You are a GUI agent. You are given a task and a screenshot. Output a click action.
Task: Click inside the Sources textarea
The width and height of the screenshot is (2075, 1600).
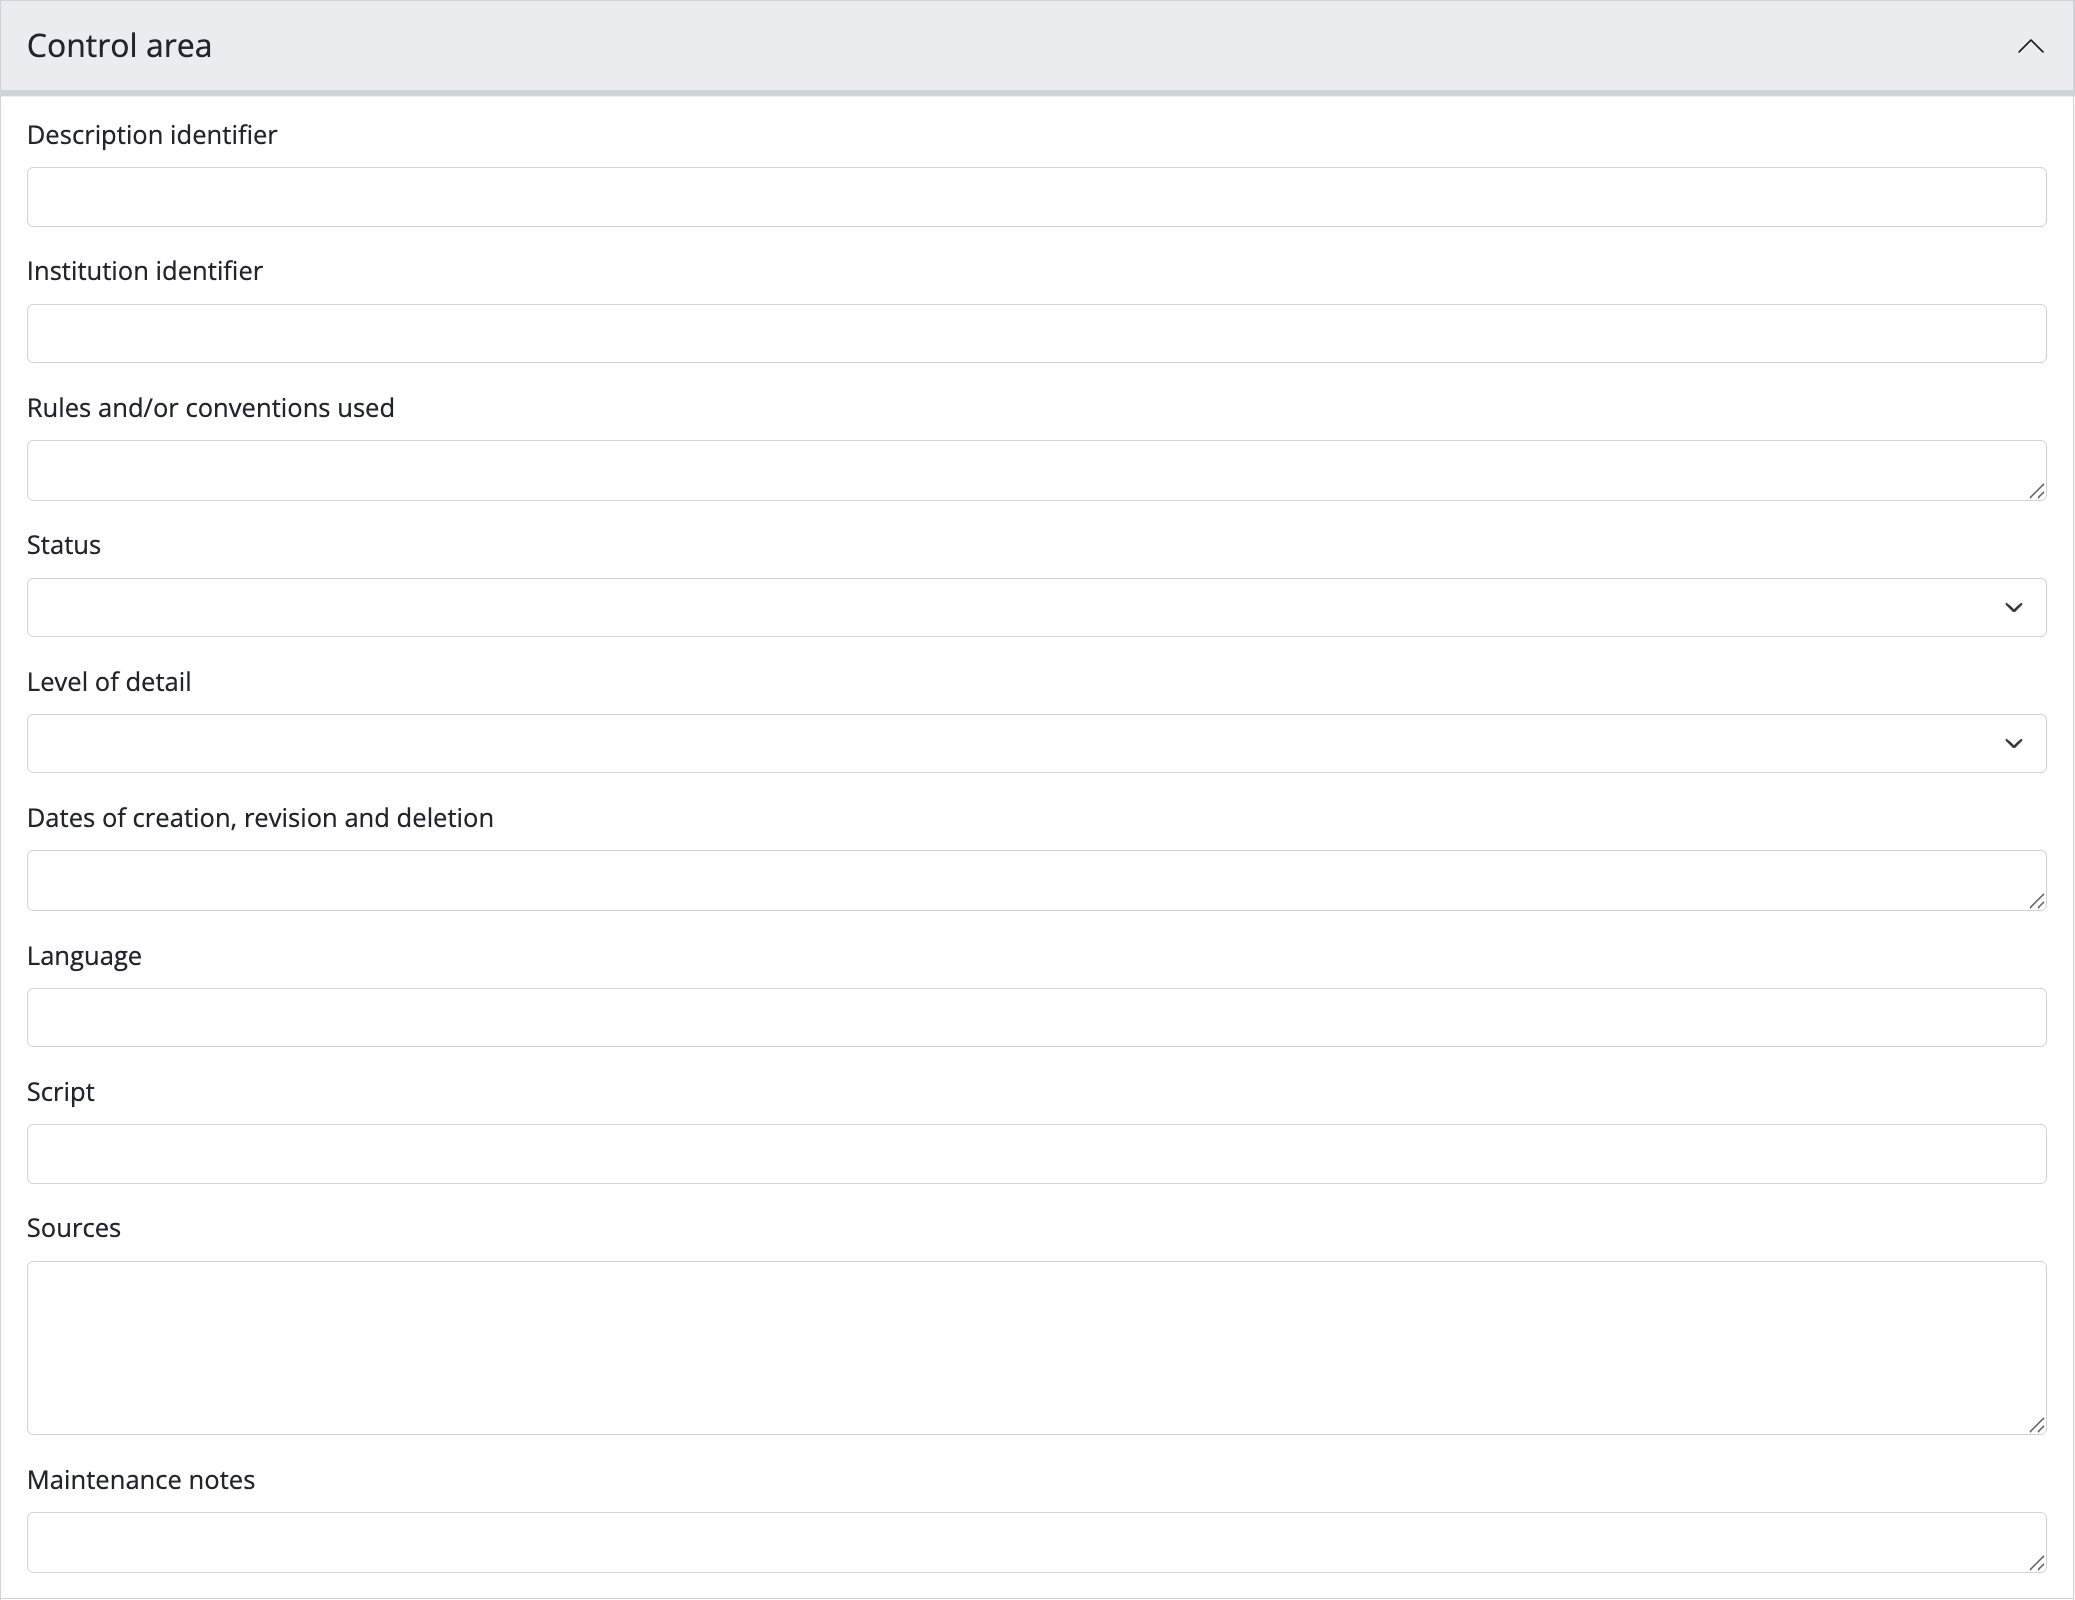[x=1036, y=1347]
